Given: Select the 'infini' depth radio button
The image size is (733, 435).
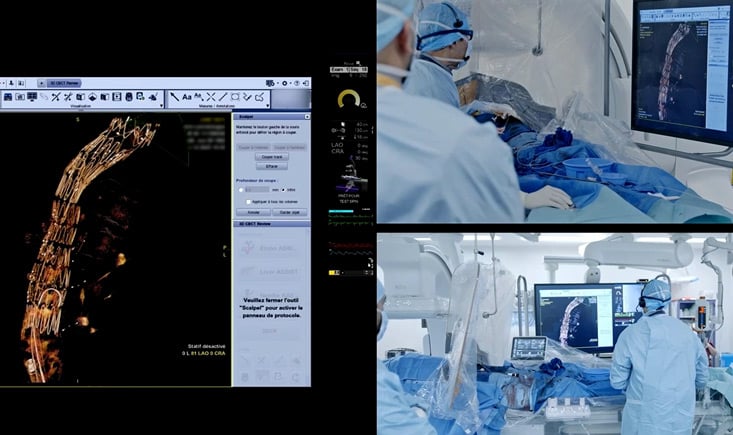Looking at the screenshot, I should point(283,189).
